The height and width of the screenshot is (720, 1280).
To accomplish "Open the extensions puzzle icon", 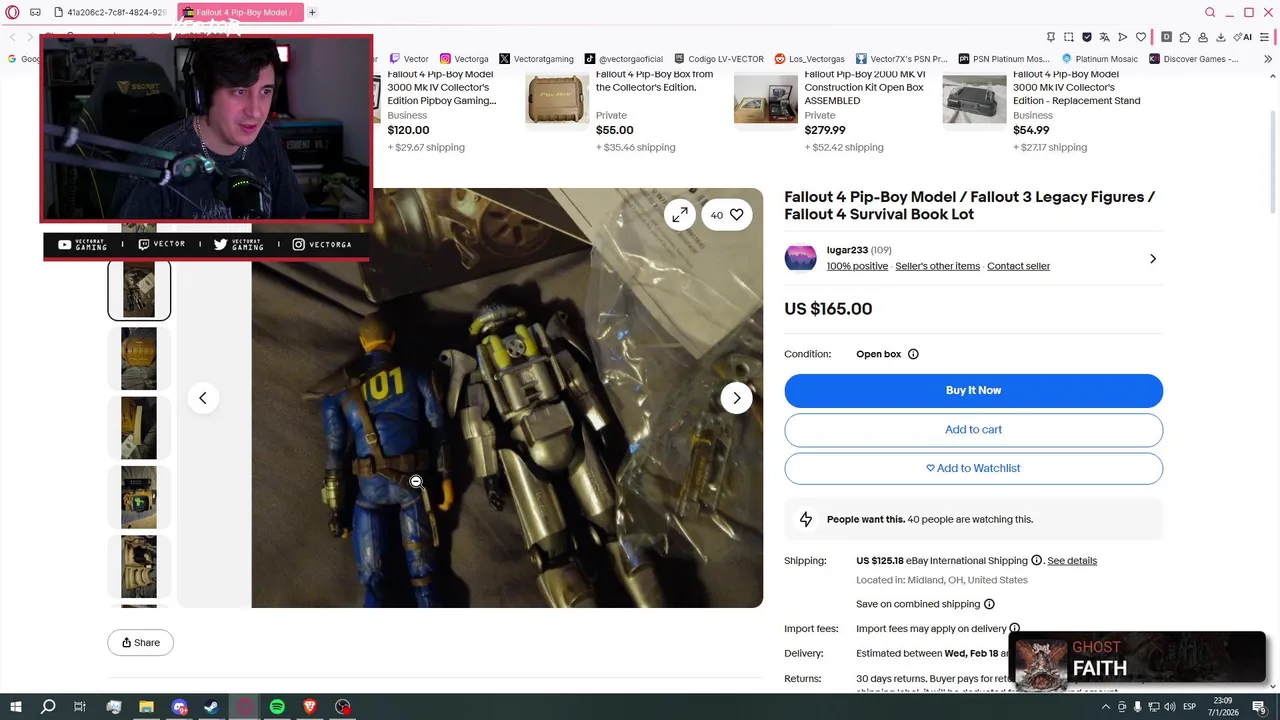I will (x=1185, y=37).
